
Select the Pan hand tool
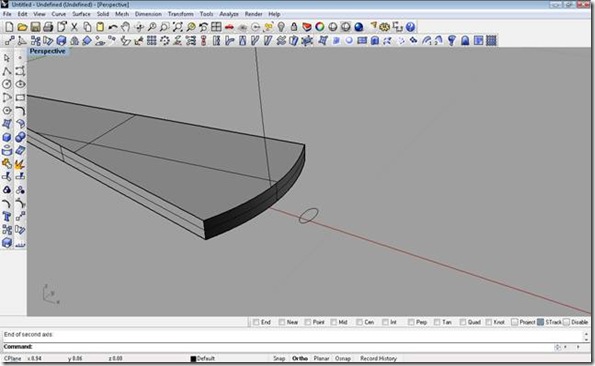126,27
